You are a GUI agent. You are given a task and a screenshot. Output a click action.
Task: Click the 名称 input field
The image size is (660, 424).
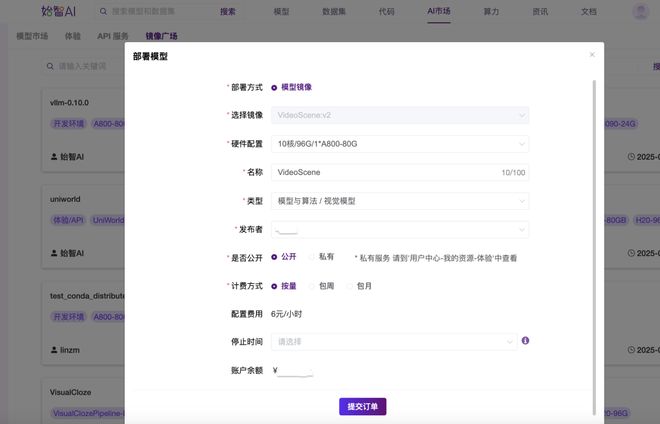pyautogui.click(x=400, y=173)
